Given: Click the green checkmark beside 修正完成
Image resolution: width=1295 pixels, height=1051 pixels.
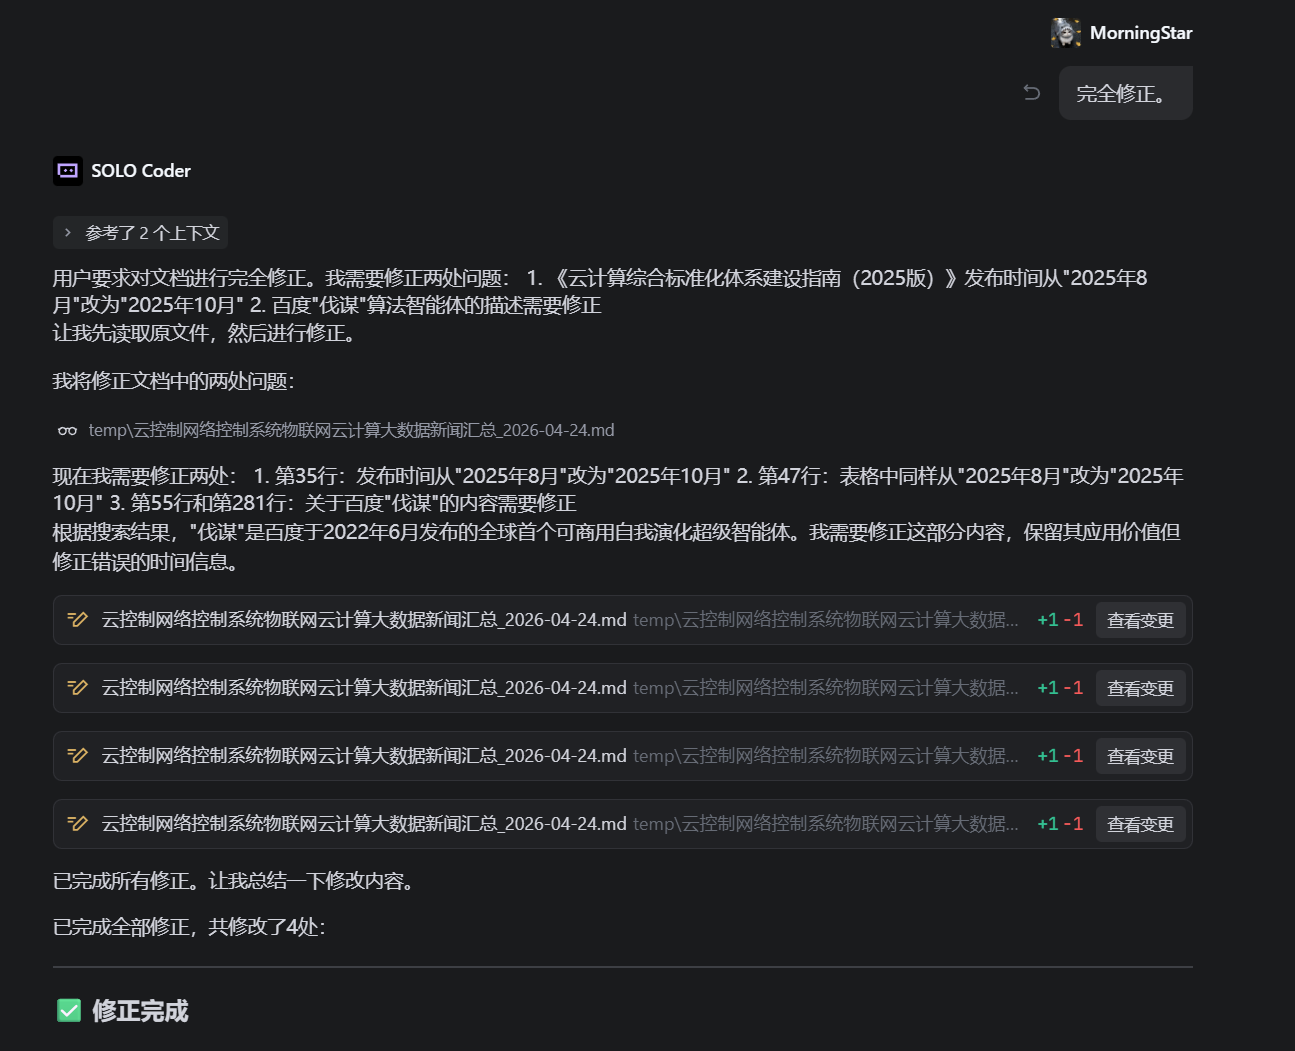Looking at the screenshot, I should click(69, 1011).
